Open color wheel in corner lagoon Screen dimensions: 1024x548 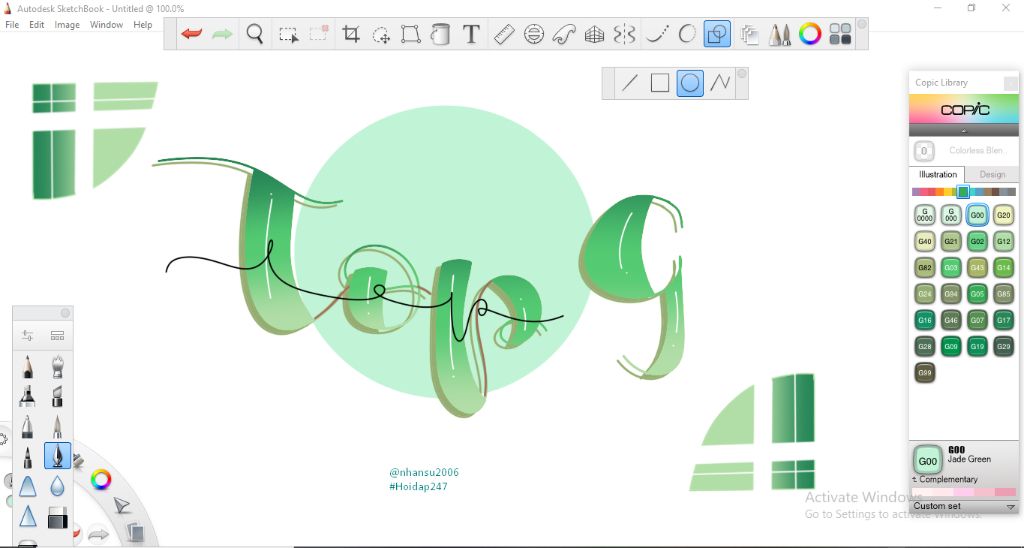pyautogui.click(x=101, y=480)
